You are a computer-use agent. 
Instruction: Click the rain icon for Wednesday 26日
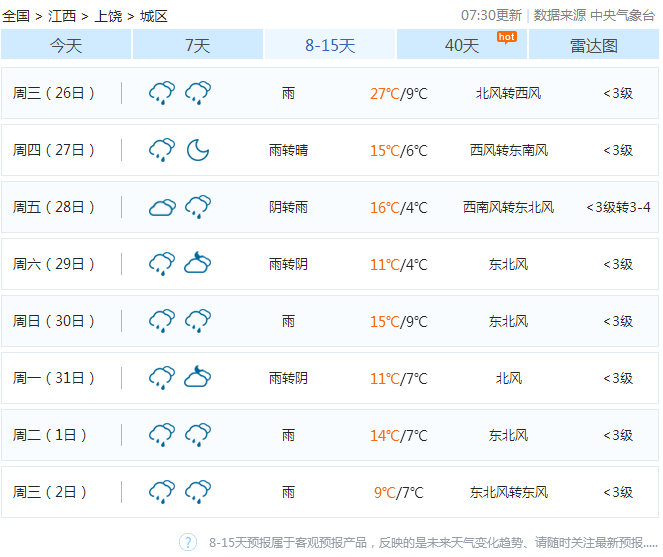(162, 93)
